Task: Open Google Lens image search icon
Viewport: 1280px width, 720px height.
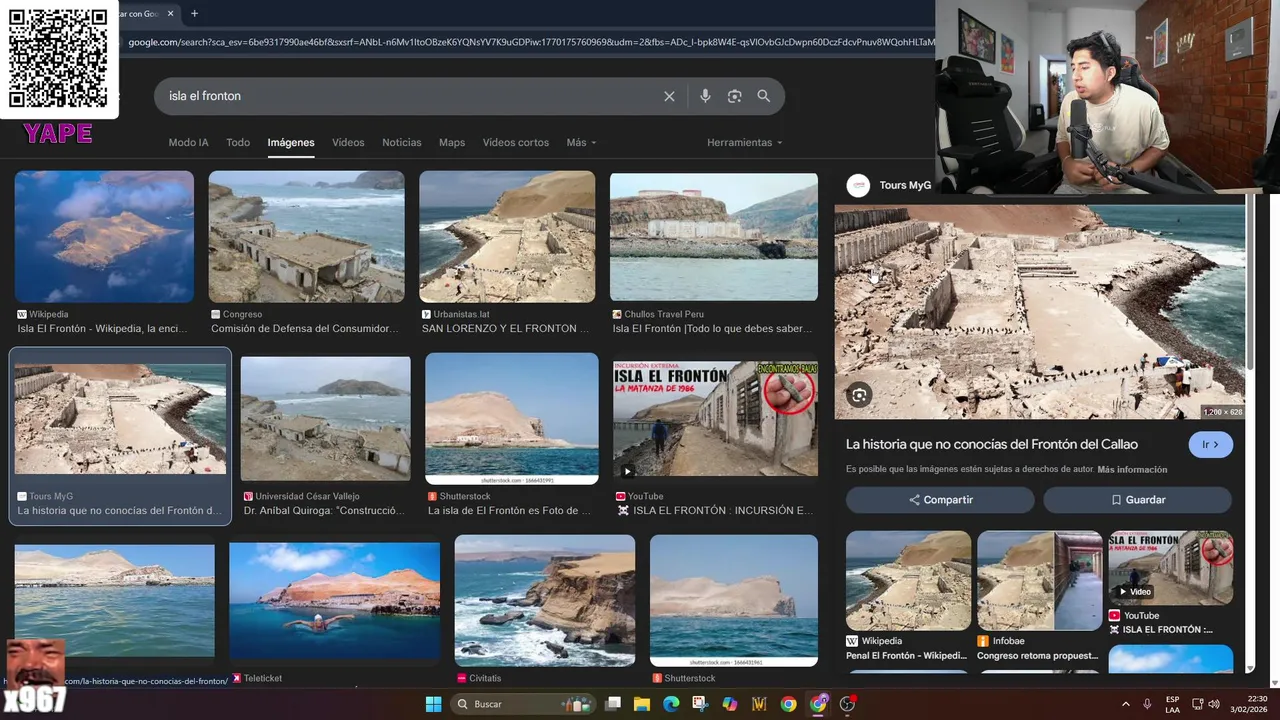Action: pos(734,96)
